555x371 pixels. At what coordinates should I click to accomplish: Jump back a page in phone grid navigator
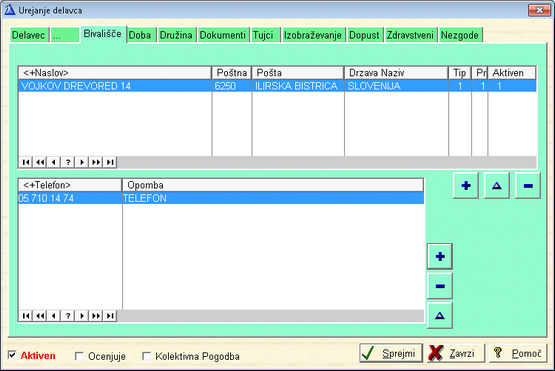coord(40,315)
